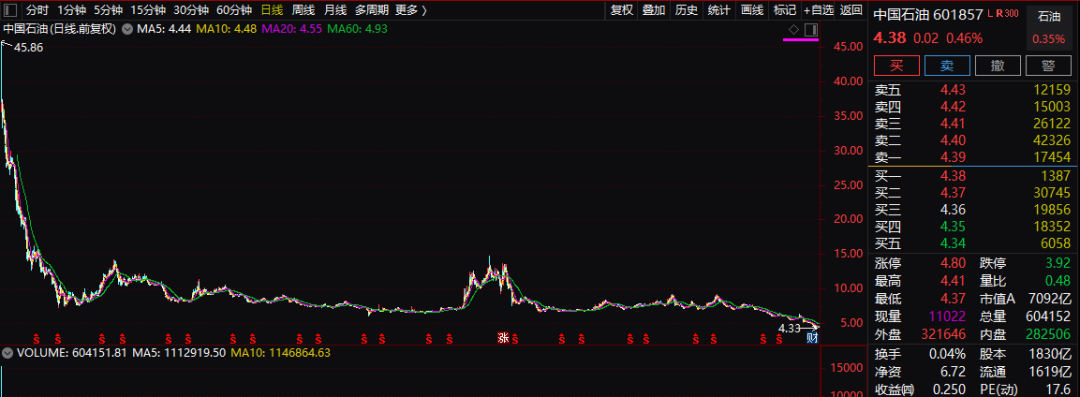Image resolution: width=1080 pixels, height=397 pixels.
Task: Click the 买一 price 4.38
Action: click(954, 176)
